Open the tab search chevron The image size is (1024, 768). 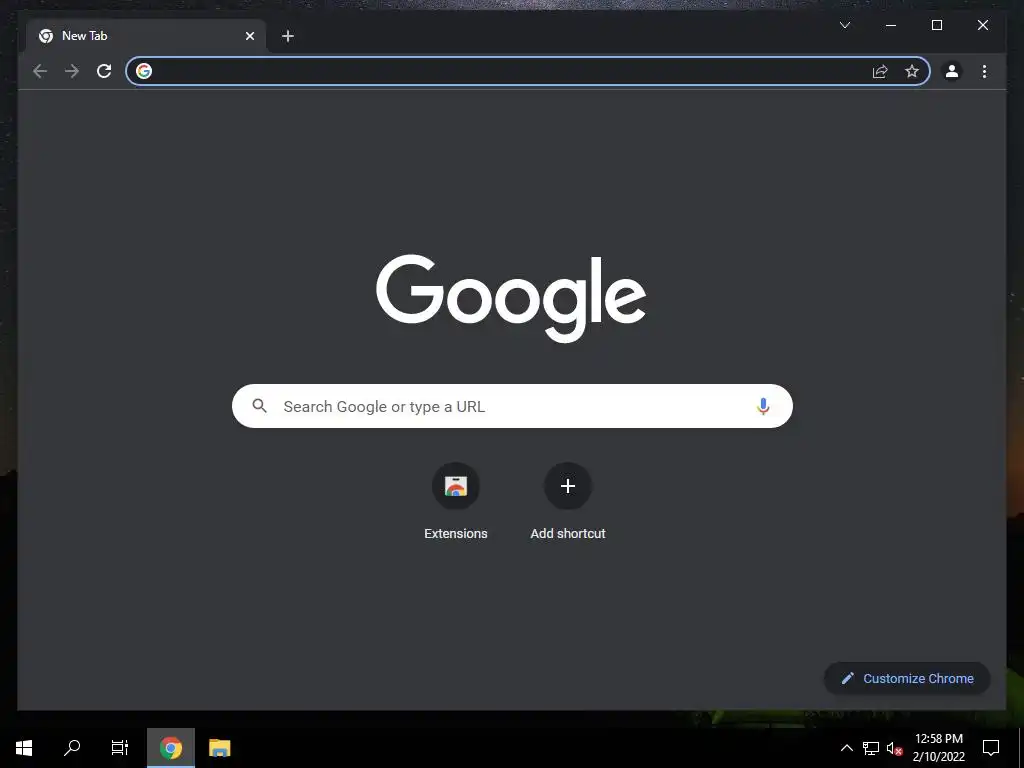pos(844,25)
